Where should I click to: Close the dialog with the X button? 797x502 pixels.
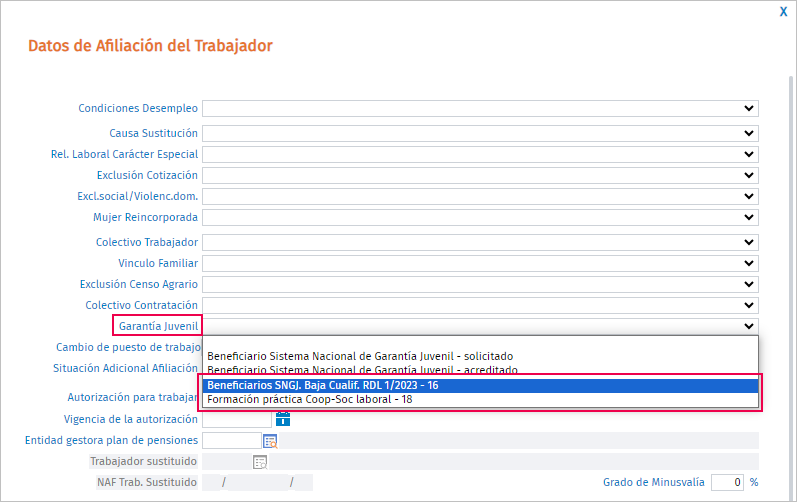(x=783, y=12)
